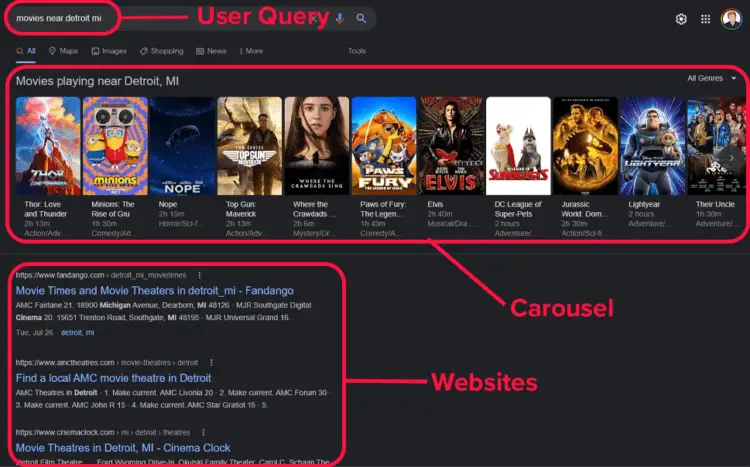Open the account profile avatar

[x=731, y=19]
